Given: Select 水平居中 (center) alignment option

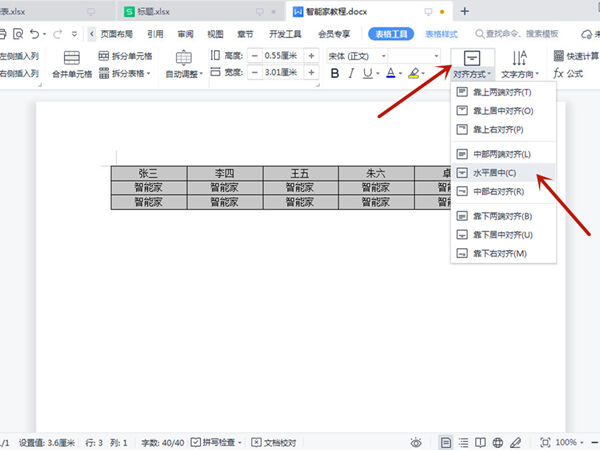Looking at the screenshot, I should (x=497, y=173).
